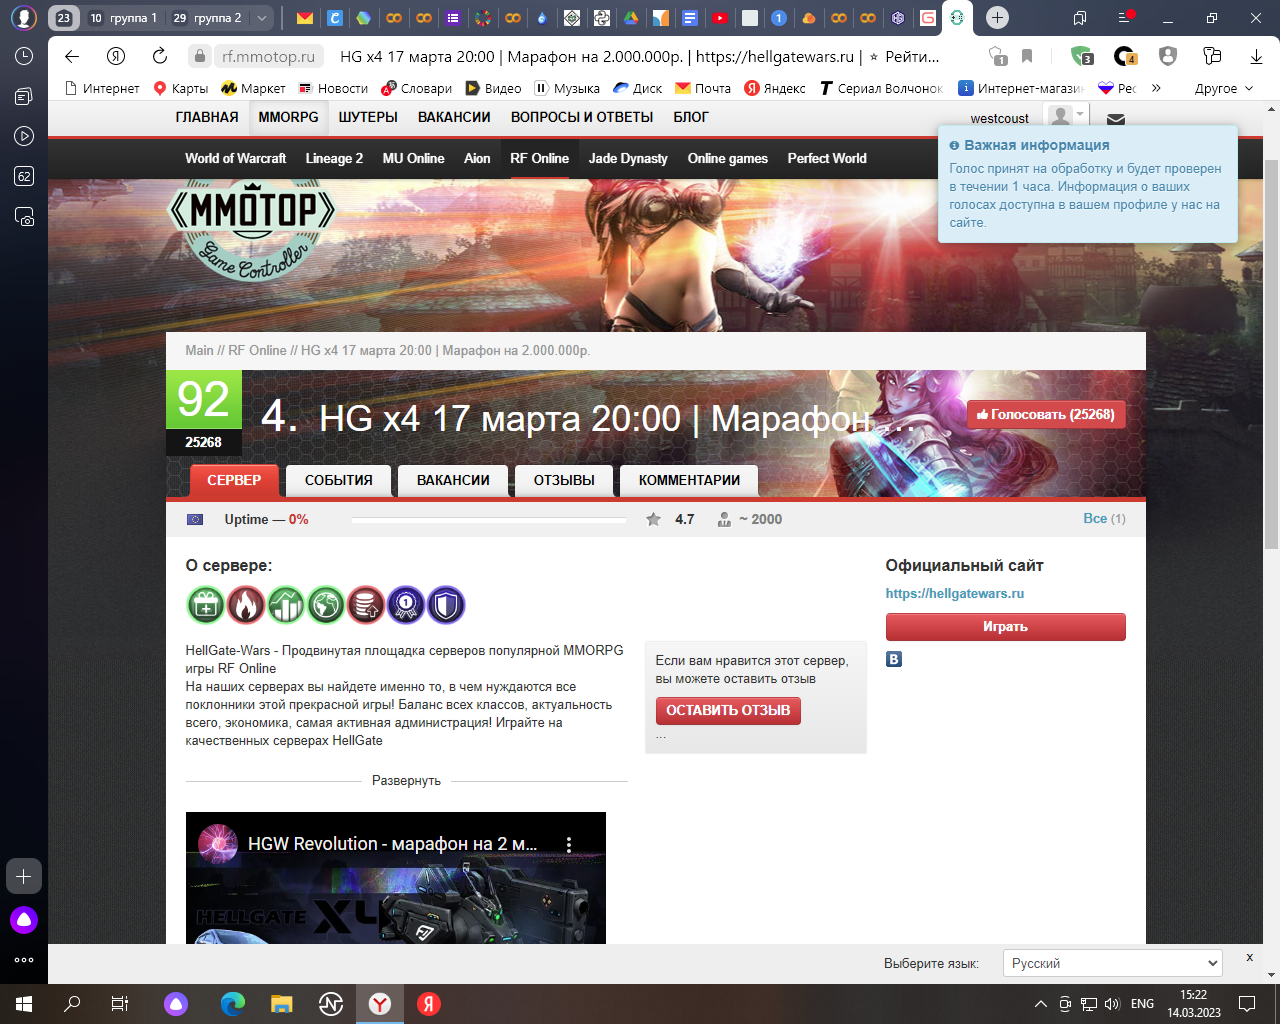1280x1024 pixels.
Task: Click the red coins stack badge icon
Action: point(366,605)
